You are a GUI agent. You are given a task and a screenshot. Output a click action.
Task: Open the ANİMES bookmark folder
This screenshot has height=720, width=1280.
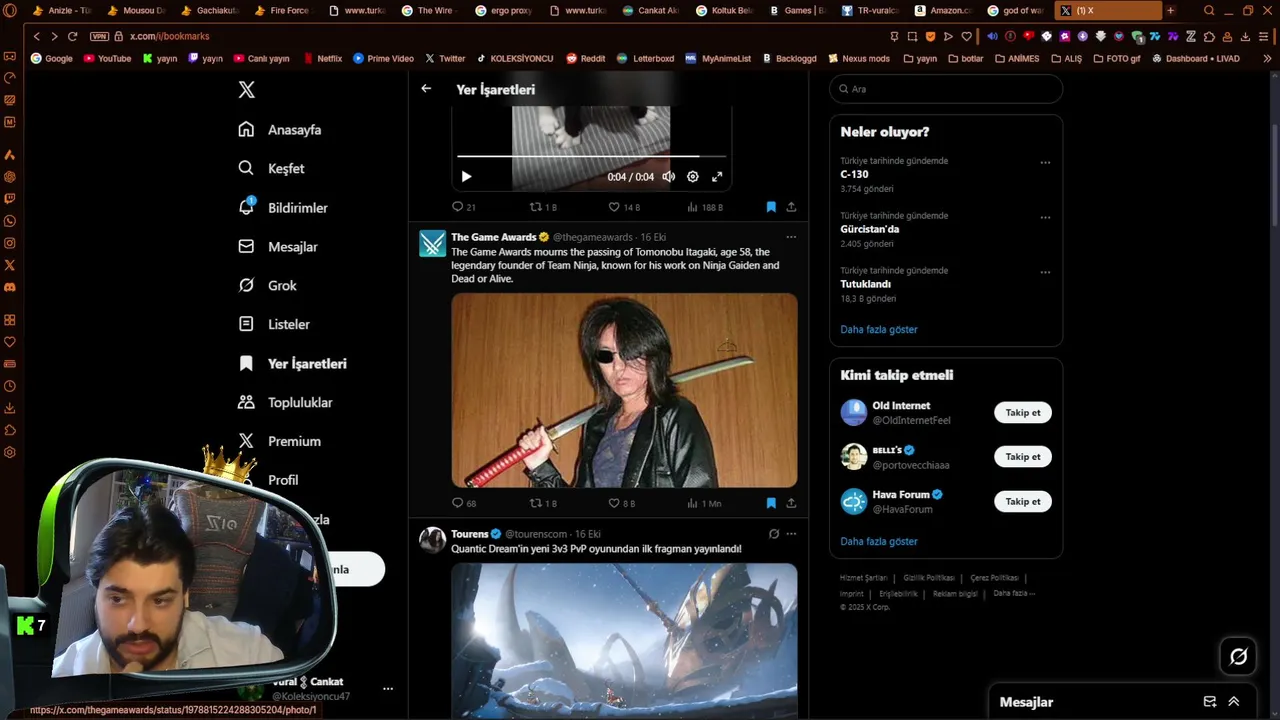tap(1017, 59)
